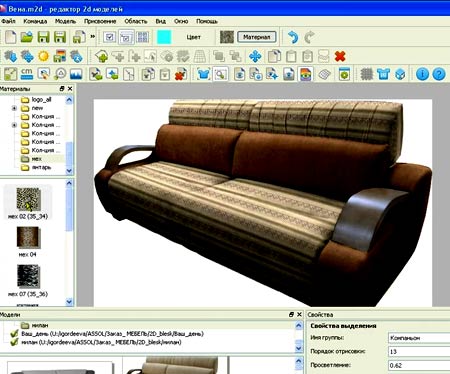The width and height of the screenshot is (450, 374).
Task: Click the house icon with green plus
Action: click(102, 56)
